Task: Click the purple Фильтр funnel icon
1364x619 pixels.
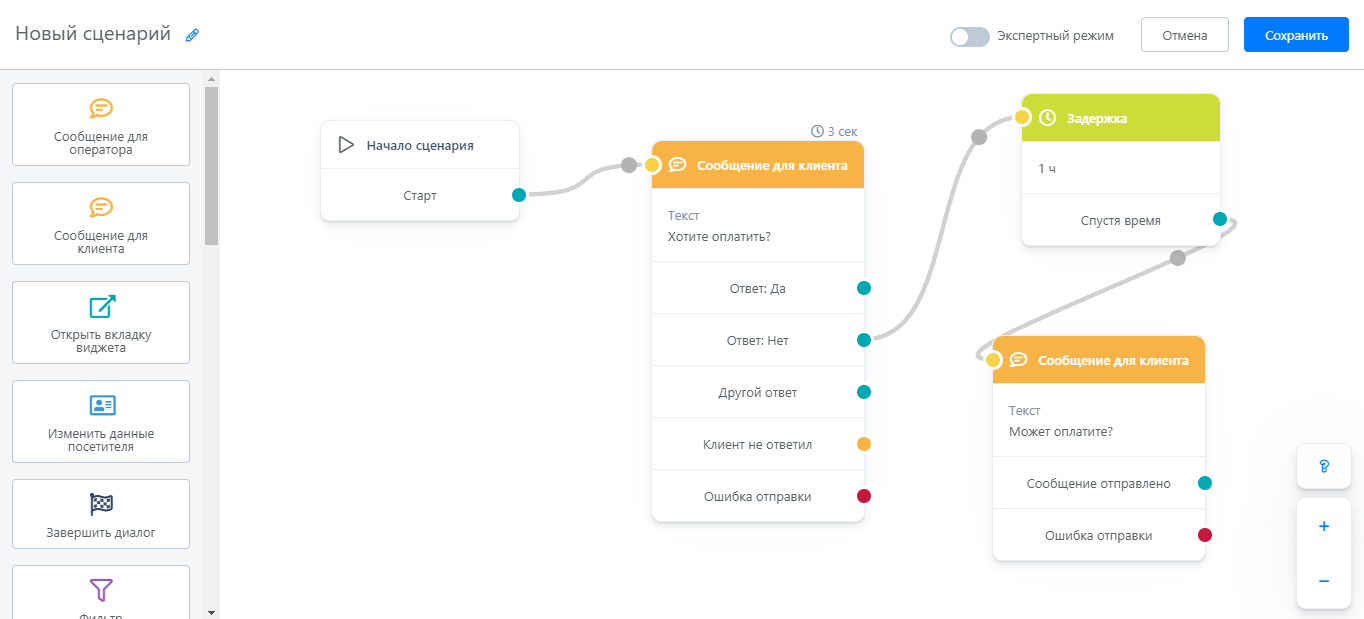Action: click(101, 589)
